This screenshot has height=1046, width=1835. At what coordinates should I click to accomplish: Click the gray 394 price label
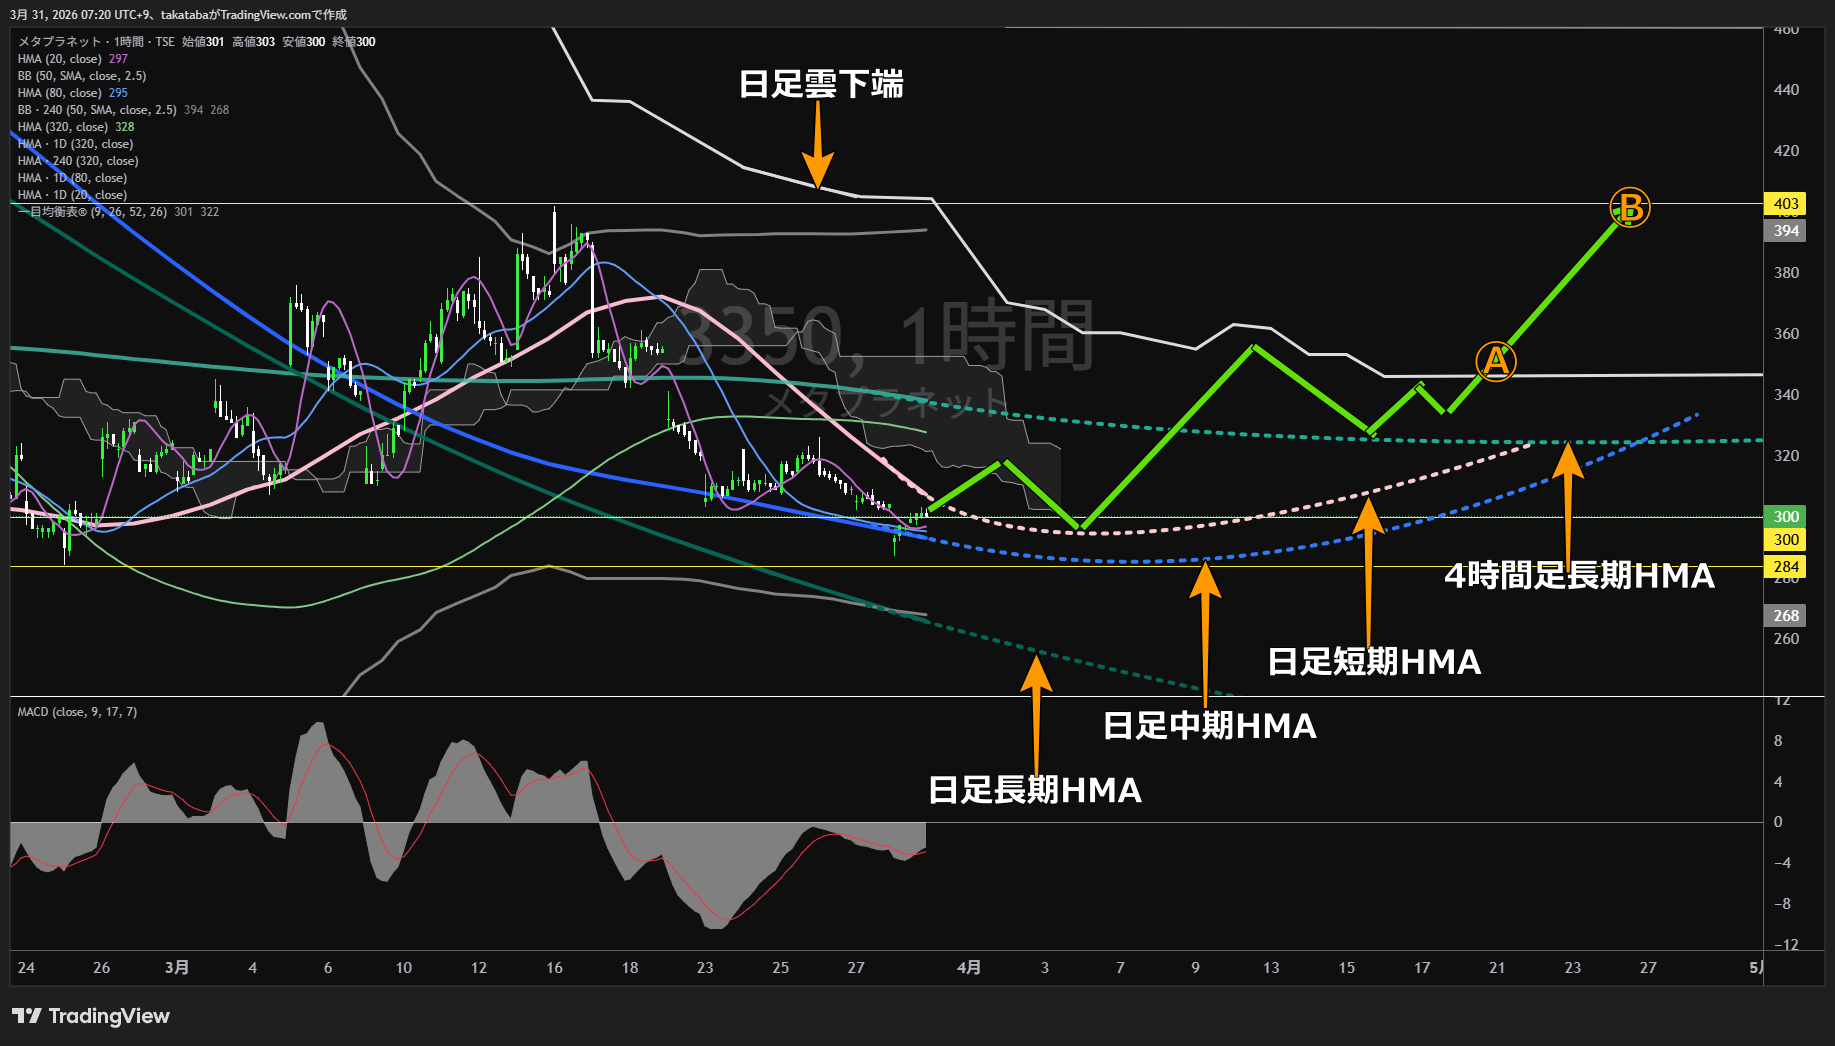(1786, 231)
